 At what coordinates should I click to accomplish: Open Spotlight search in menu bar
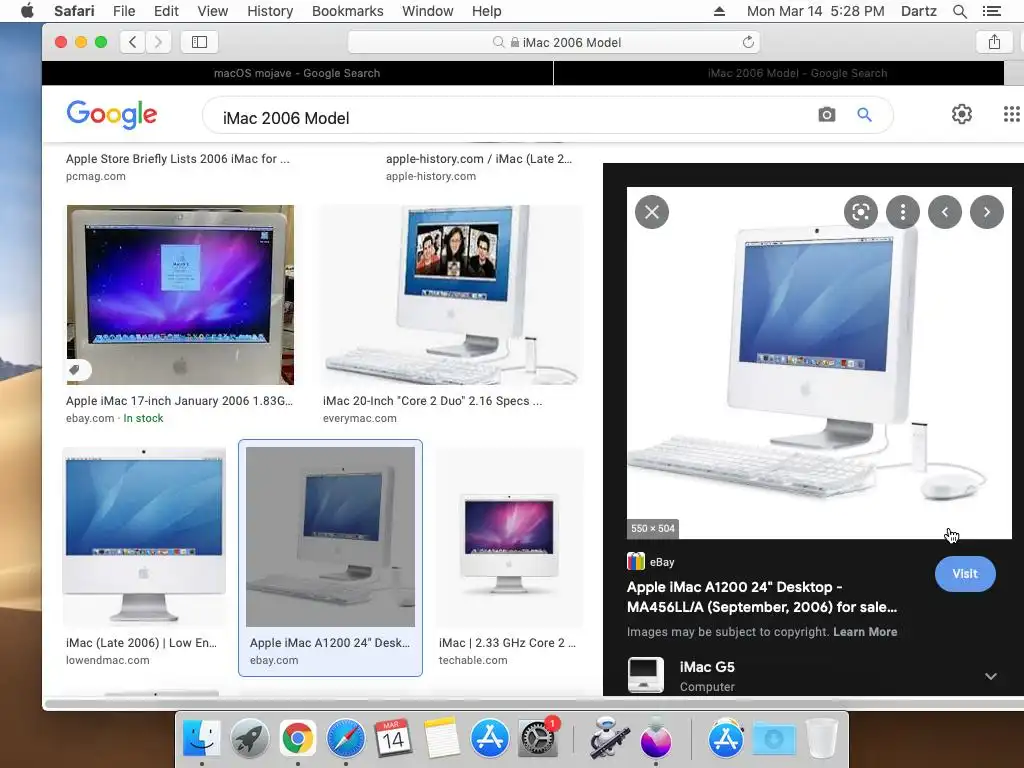click(x=959, y=11)
